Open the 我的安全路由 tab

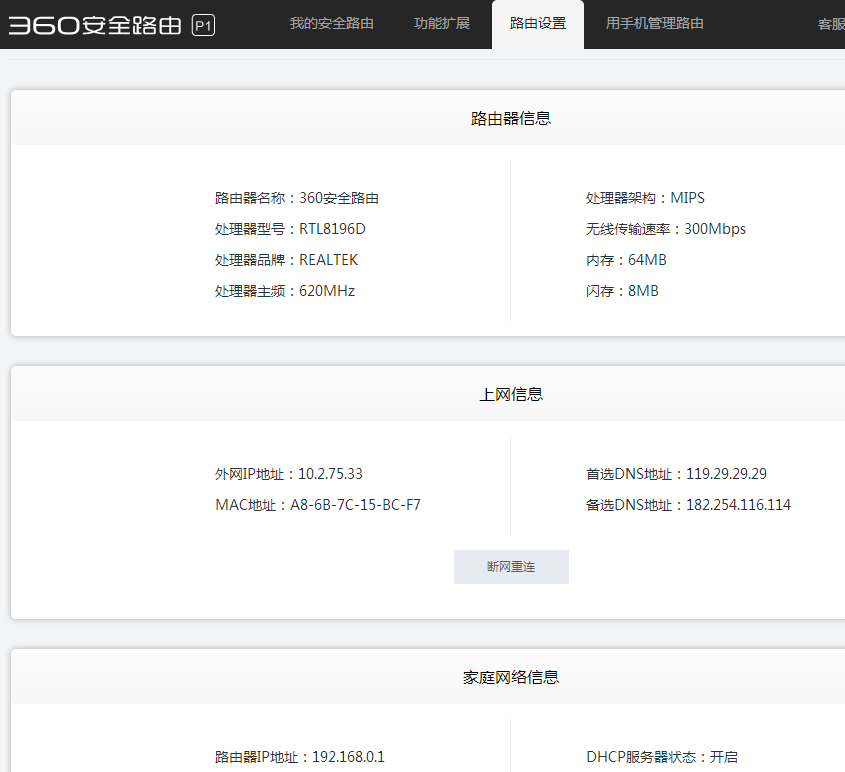pyautogui.click(x=331, y=23)
